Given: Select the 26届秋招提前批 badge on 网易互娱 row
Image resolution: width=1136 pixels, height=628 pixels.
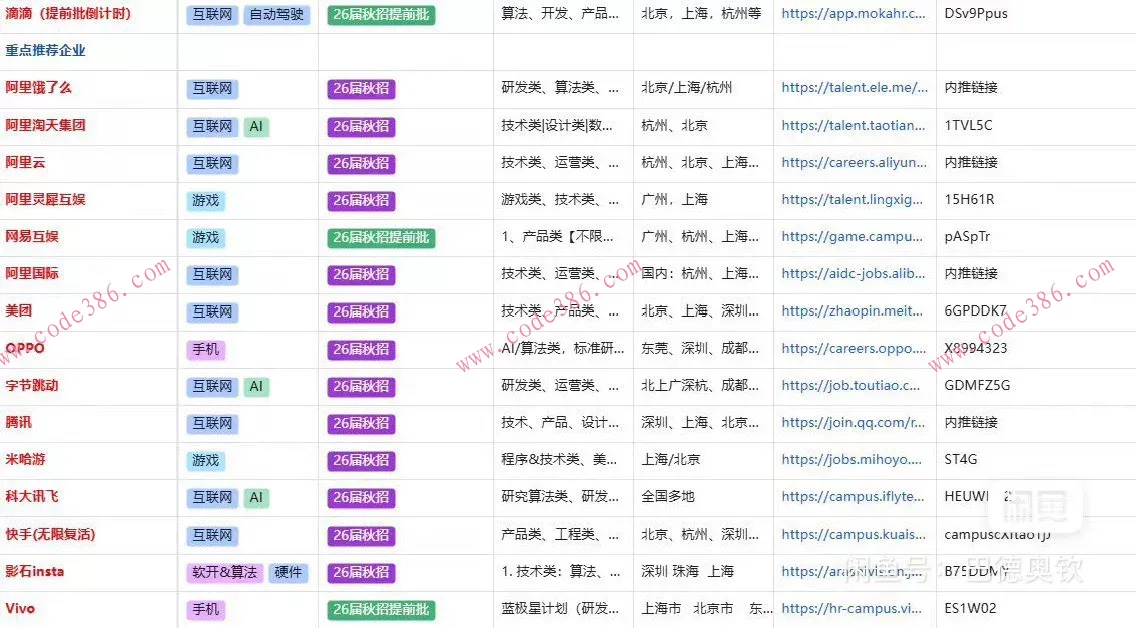Looking at the screenshot, I should (x=380, y=237).
